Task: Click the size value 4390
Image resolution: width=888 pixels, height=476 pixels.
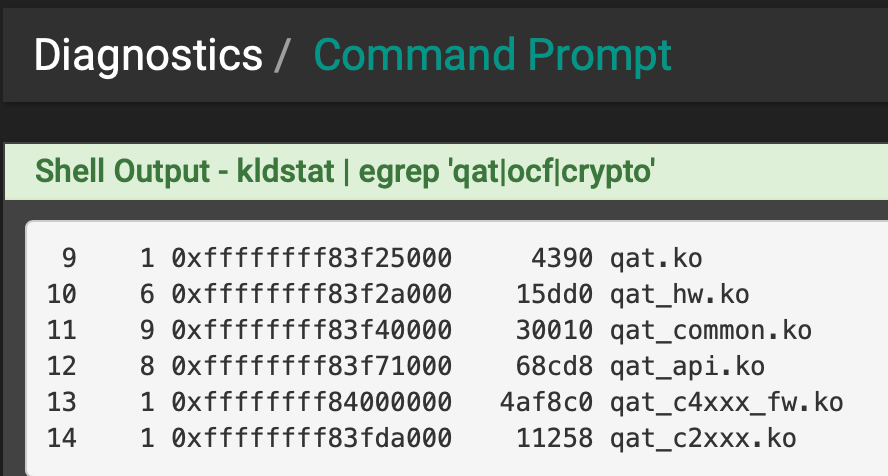Action: (563, 259)
